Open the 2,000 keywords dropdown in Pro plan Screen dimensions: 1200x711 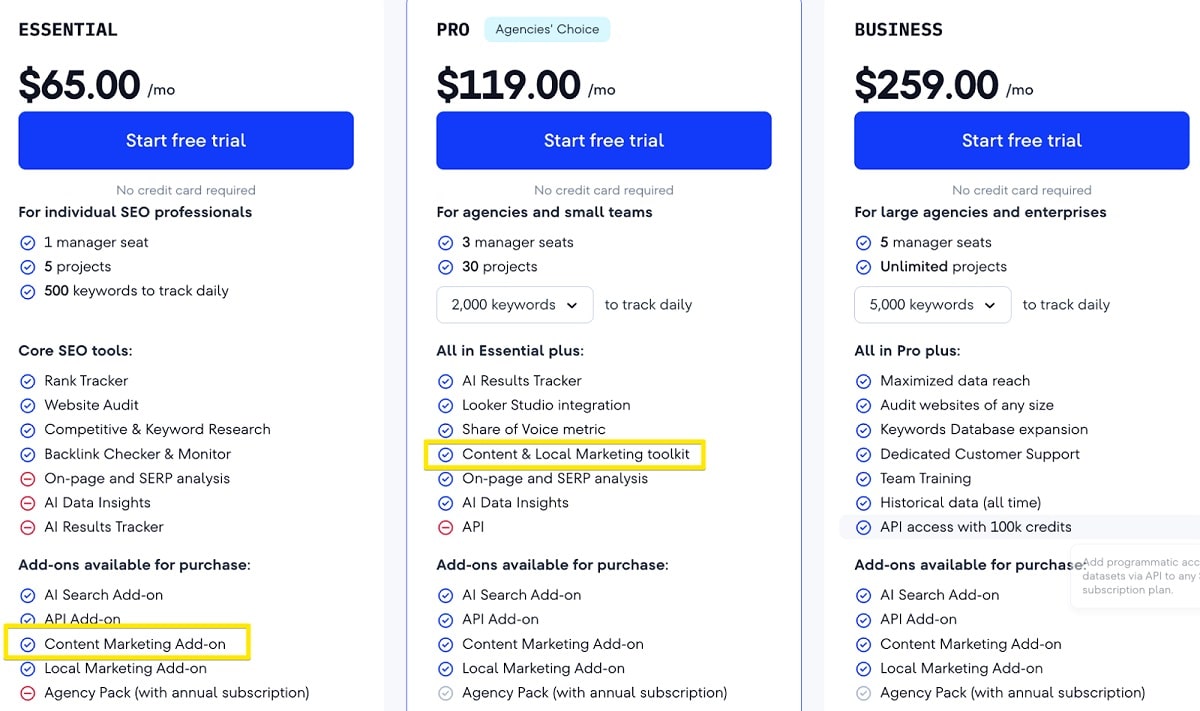(514, 304)
